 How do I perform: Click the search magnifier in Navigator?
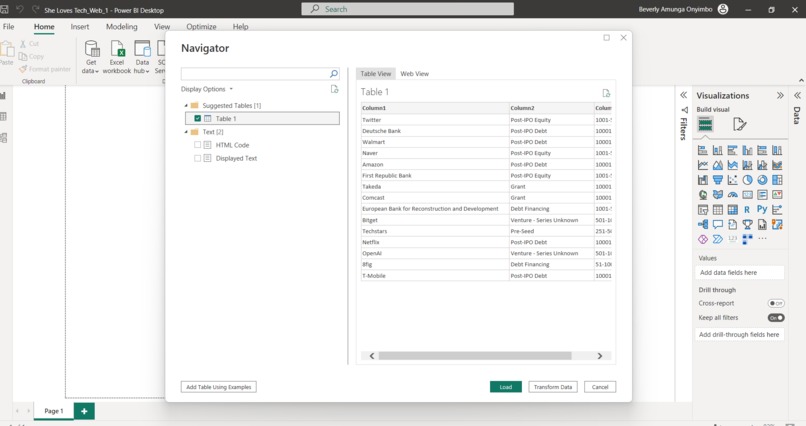334,74
